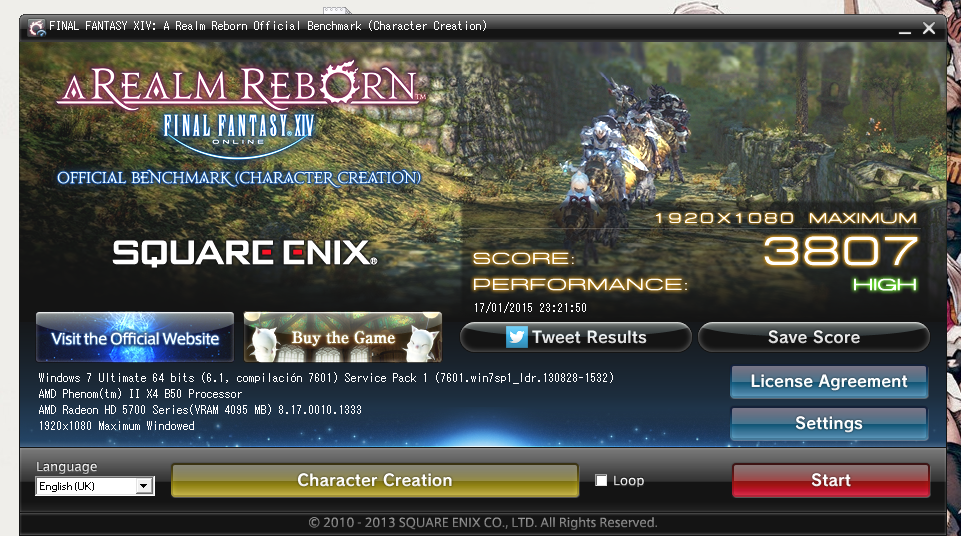
Task: Enable the Loop checkbox
Action: 601,480
